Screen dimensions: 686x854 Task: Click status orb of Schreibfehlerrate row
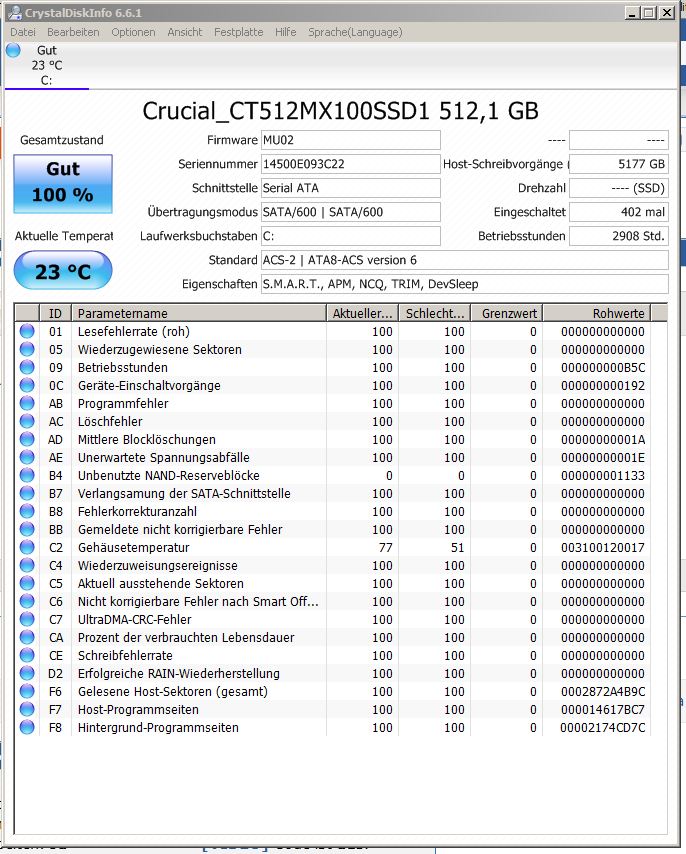[27, 655]
